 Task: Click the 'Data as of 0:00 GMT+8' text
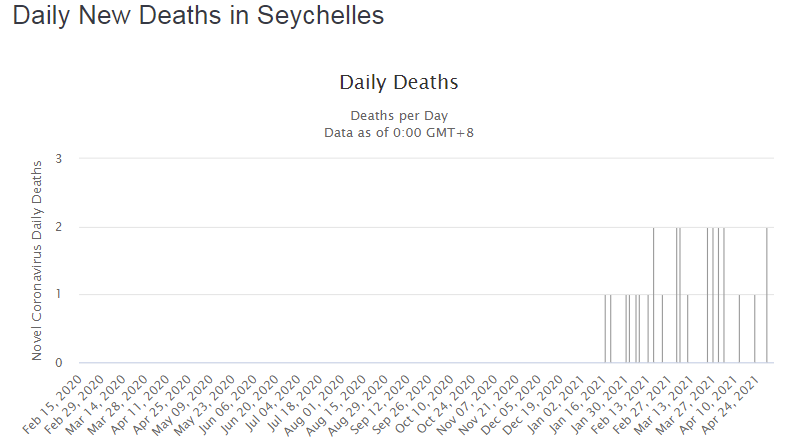[x=398, y=131]
